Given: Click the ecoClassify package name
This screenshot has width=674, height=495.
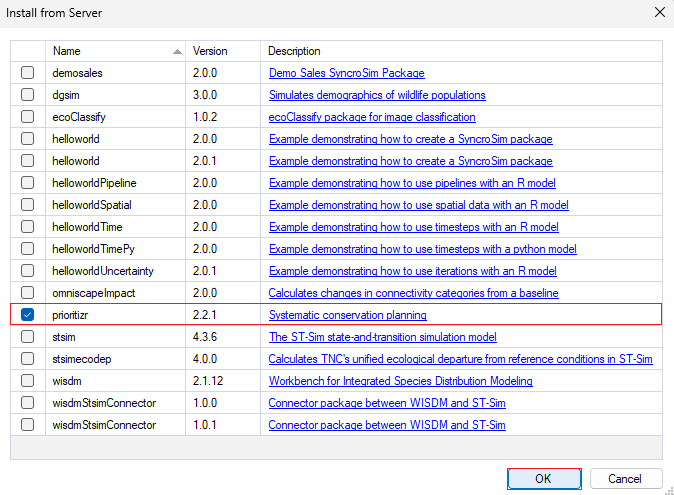Looking at the screenshot, I should [79, 117].
